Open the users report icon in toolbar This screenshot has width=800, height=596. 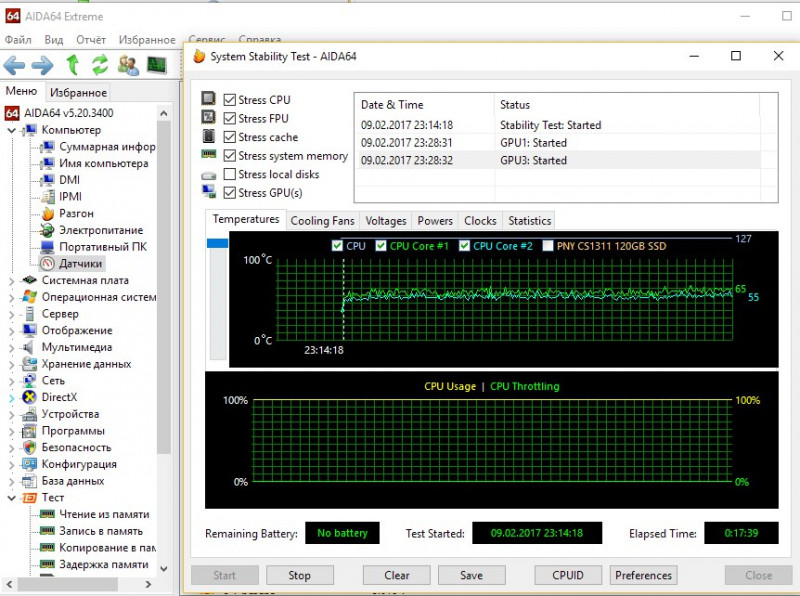pyautogui.click(x=128, y=65)
